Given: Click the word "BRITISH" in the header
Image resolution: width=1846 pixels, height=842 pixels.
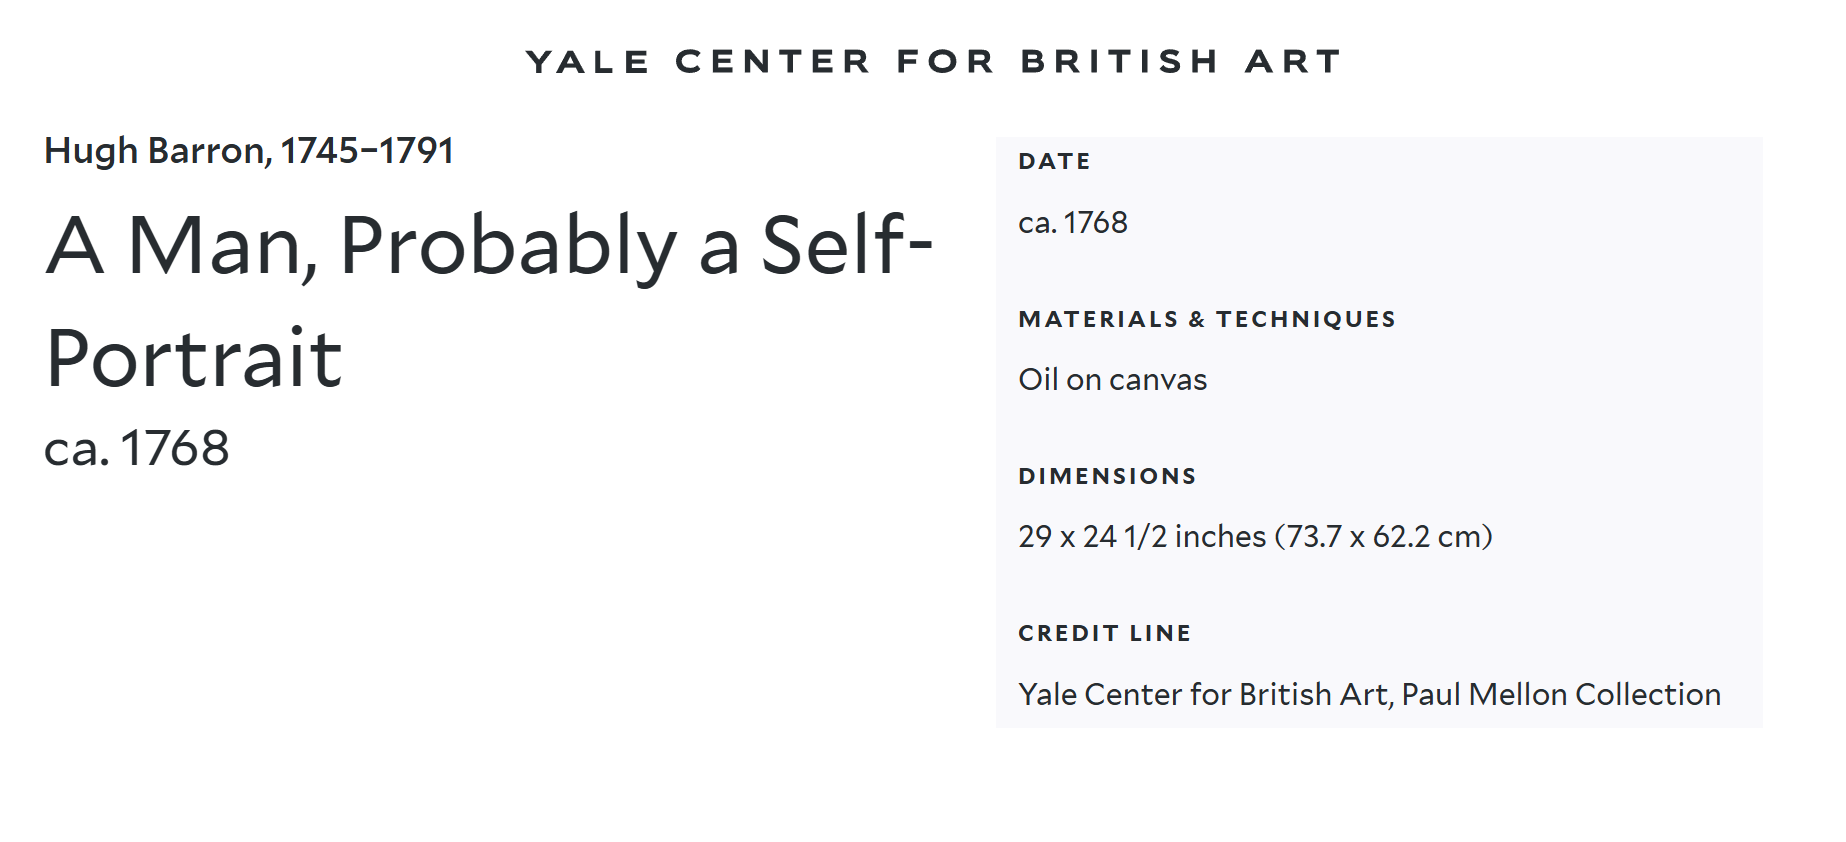Looking at the screenshot, I should (x=1119, y=62).
